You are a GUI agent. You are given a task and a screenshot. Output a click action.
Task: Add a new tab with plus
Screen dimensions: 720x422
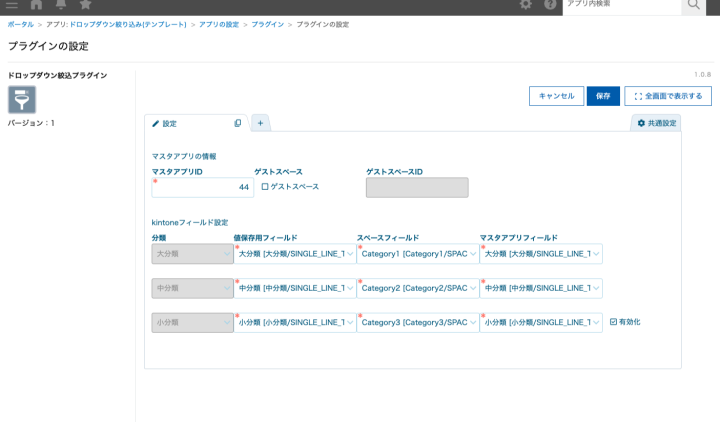(x=260, y=123)
